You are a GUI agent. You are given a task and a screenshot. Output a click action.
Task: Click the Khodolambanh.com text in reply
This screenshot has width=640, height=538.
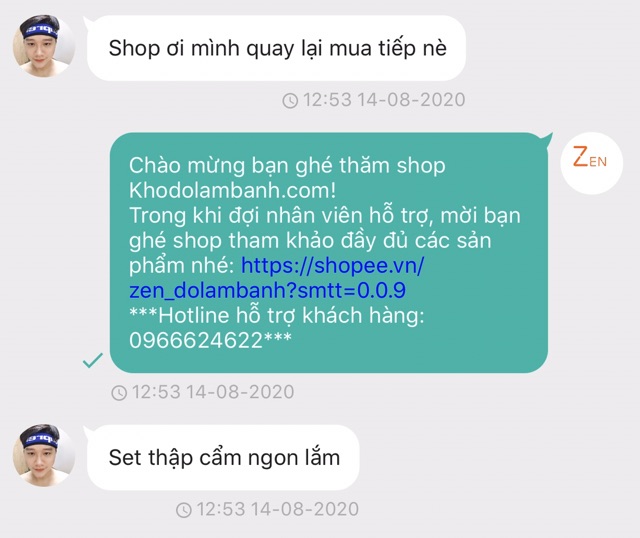point(232,190)
